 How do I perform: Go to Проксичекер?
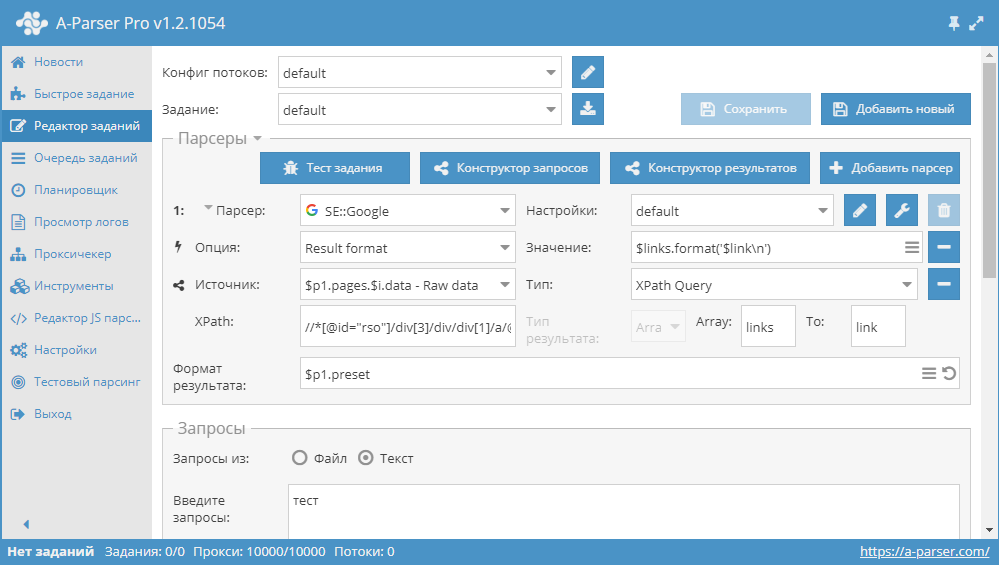click(76, 254)
